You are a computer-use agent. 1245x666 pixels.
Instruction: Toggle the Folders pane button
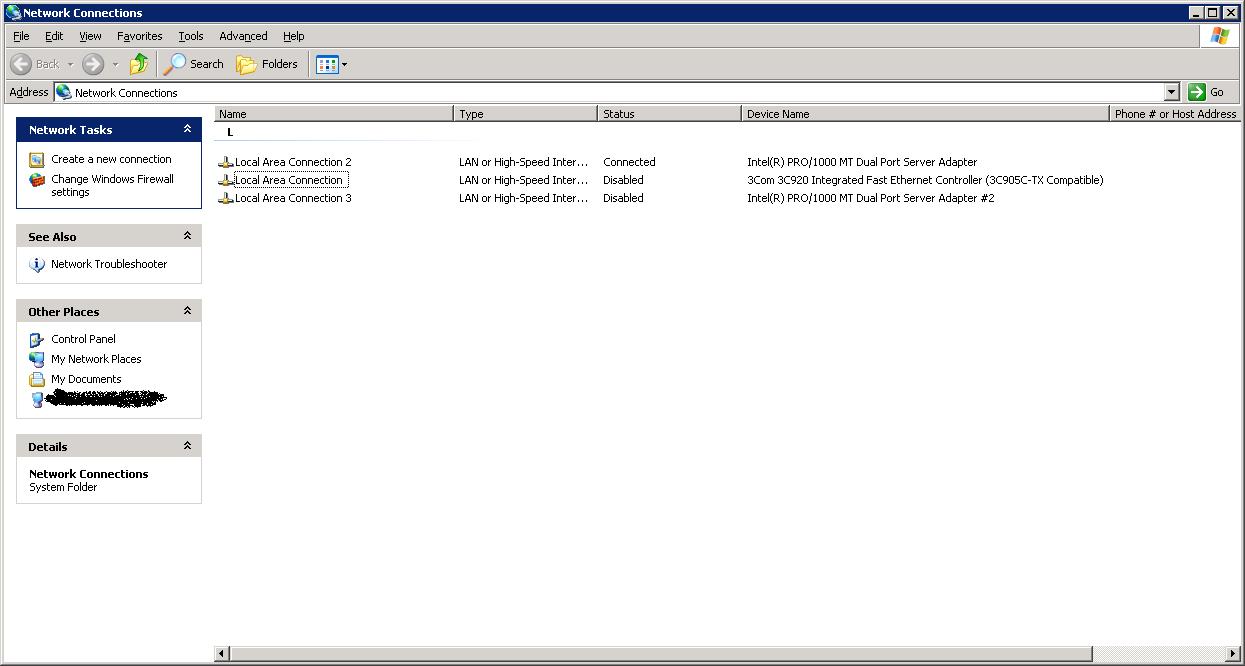click(267, 64)
